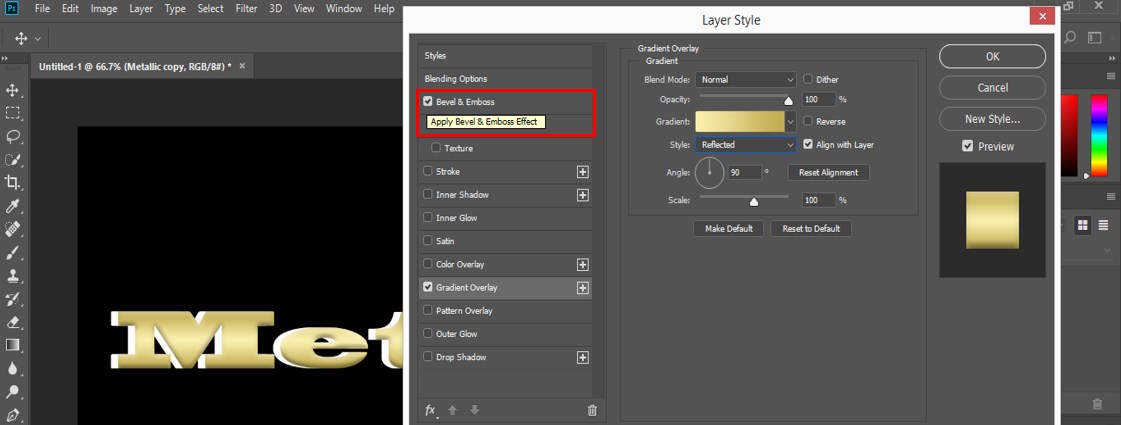
Task: Enable the Stroke effect checkbox
Action: 428,172
